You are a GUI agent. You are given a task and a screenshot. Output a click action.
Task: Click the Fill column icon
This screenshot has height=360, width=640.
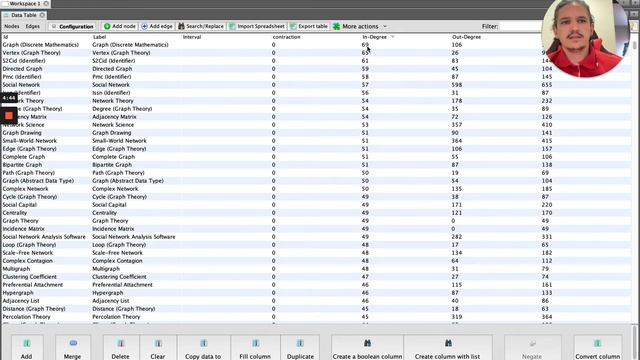pyautogui.click(x=255, y=344)
